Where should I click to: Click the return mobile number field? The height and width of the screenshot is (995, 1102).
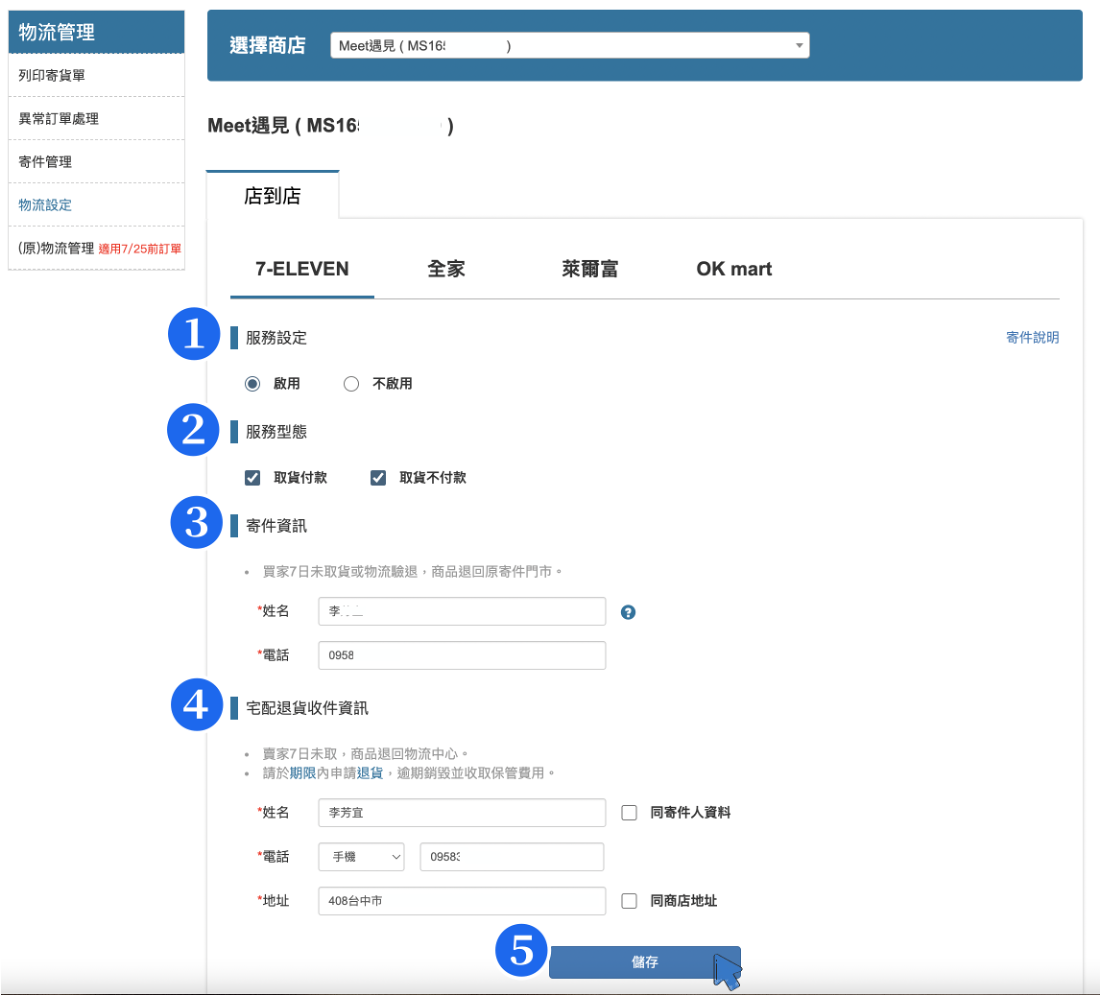512,857
